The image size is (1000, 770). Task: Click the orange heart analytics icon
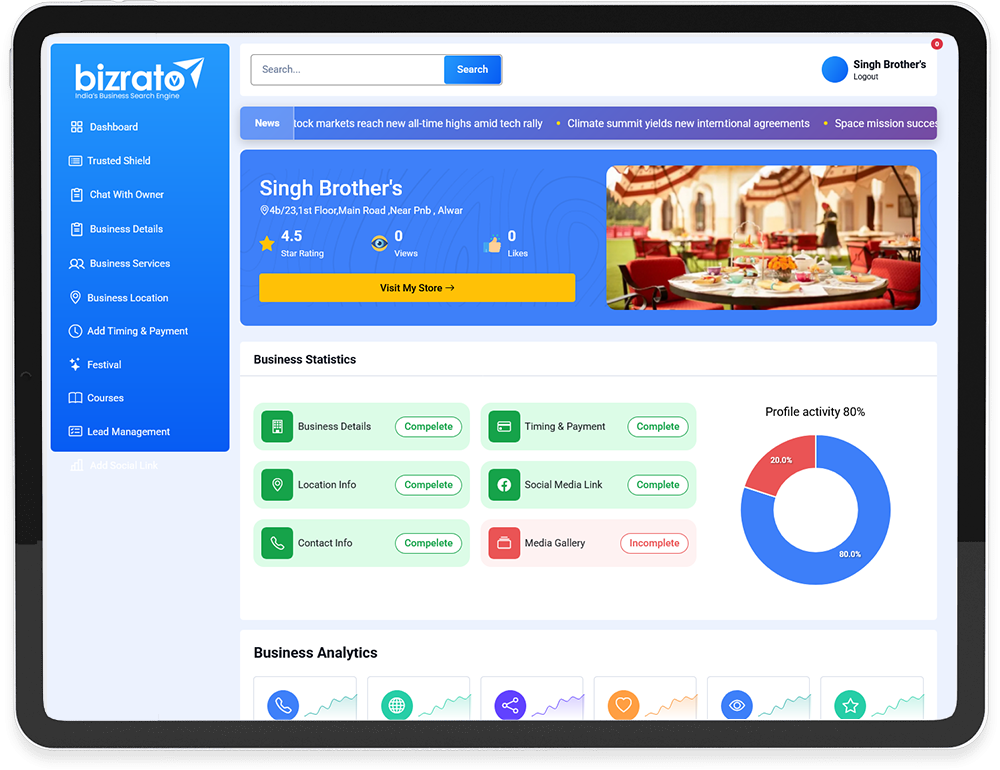623,705
